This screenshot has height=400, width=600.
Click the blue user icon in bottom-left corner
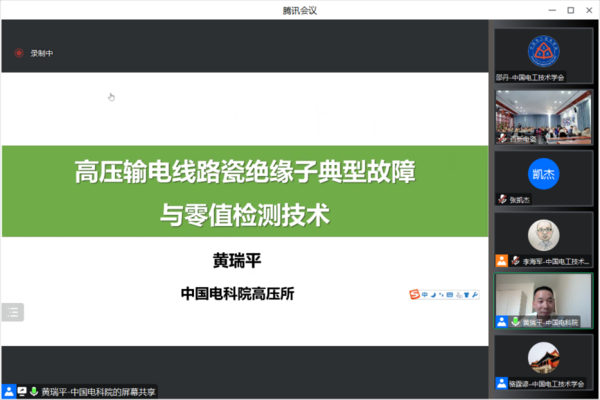click(x=9, y=391)
